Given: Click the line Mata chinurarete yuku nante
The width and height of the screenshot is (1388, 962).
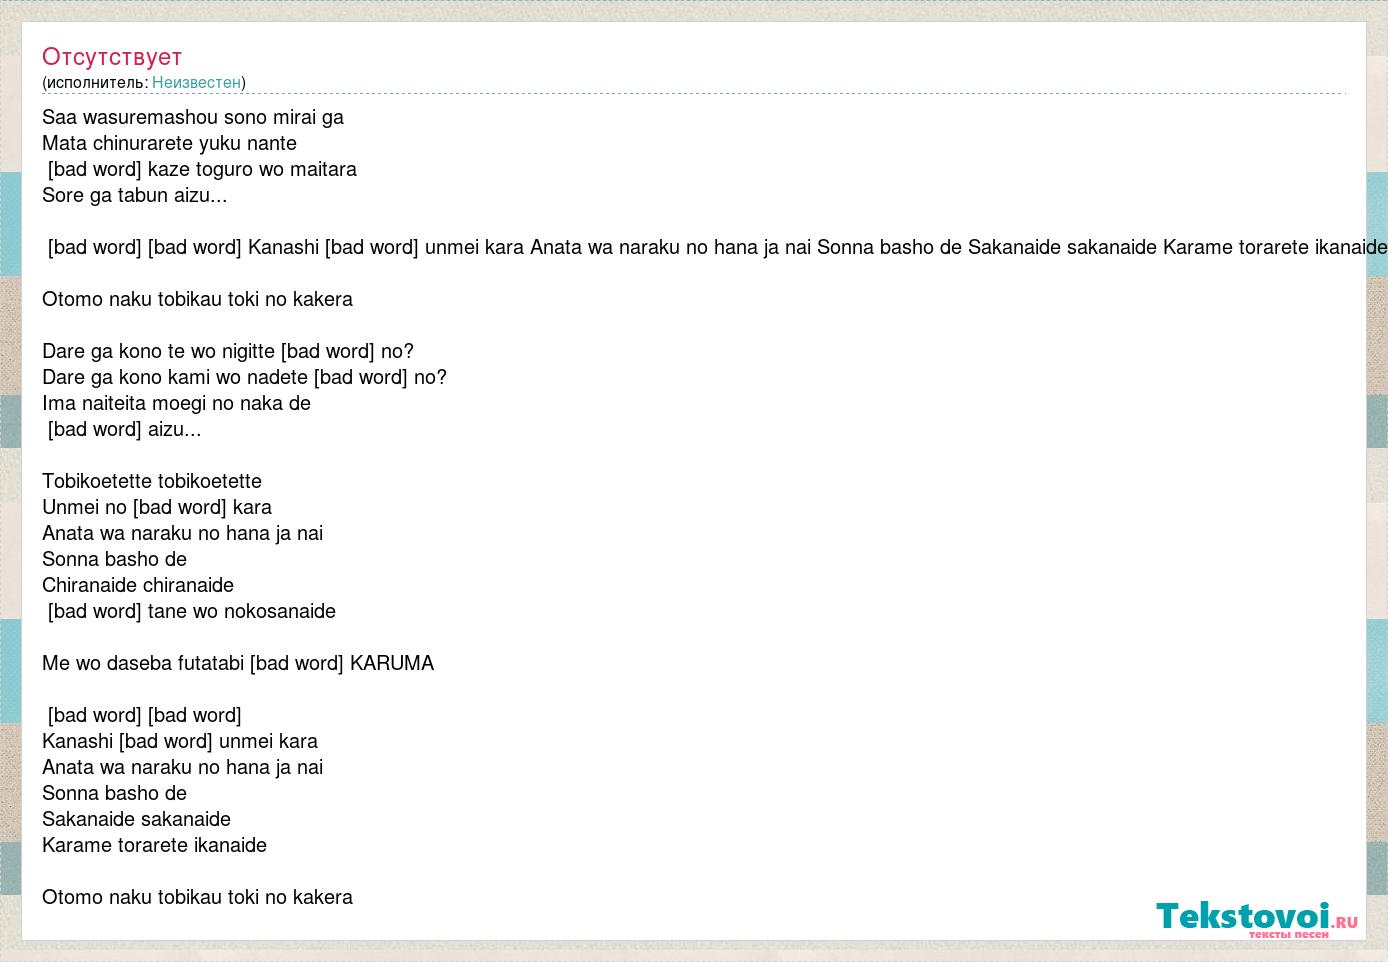Looking at the screenshot, I should coord(169,143).
